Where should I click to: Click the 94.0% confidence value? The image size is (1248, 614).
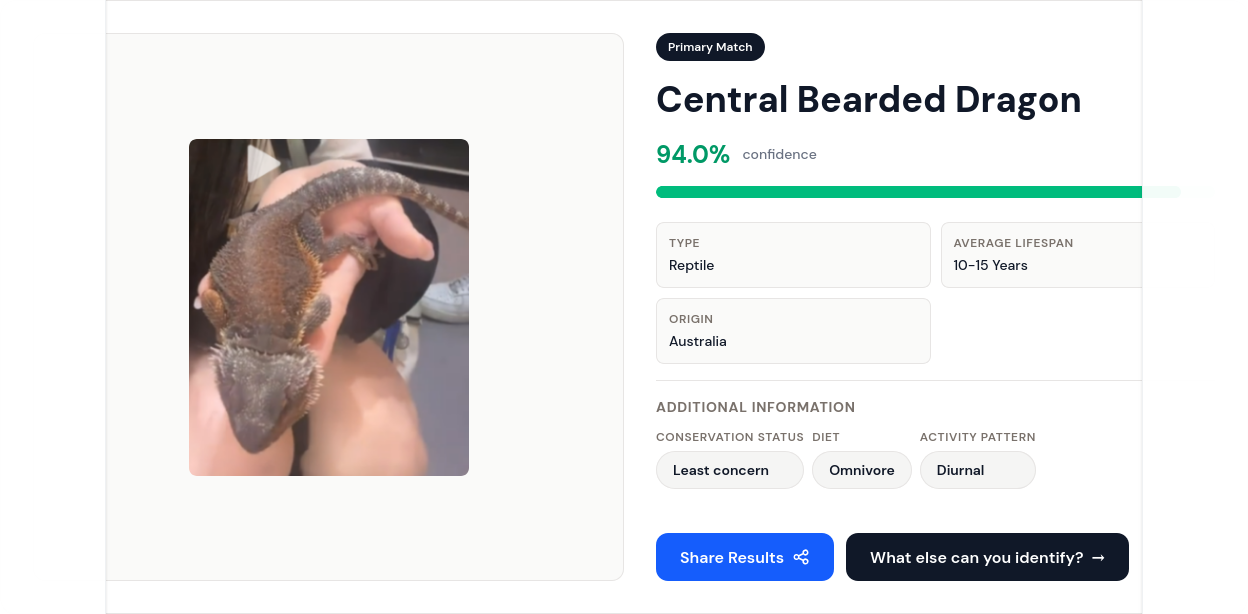(693, 154)
